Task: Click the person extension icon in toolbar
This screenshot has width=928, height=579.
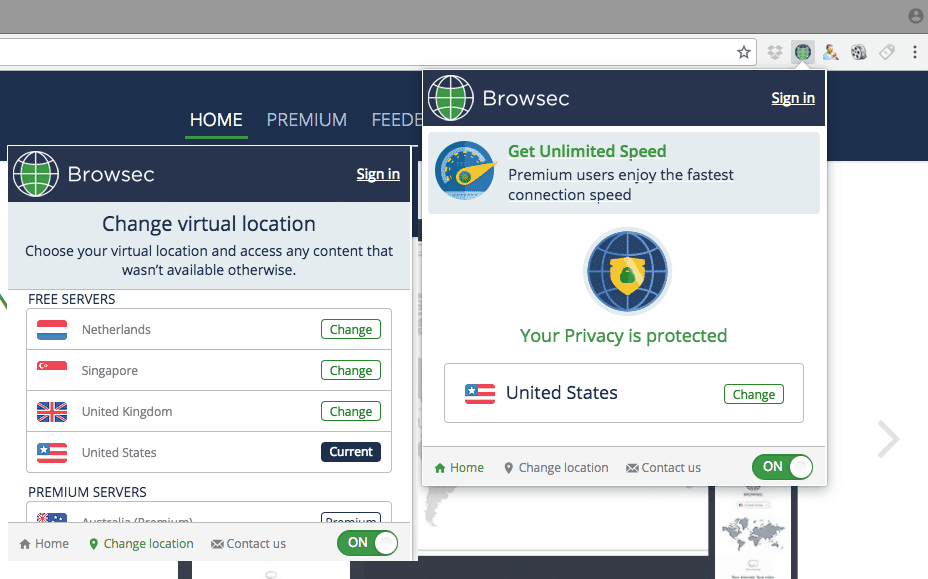Action: [831, 52]
